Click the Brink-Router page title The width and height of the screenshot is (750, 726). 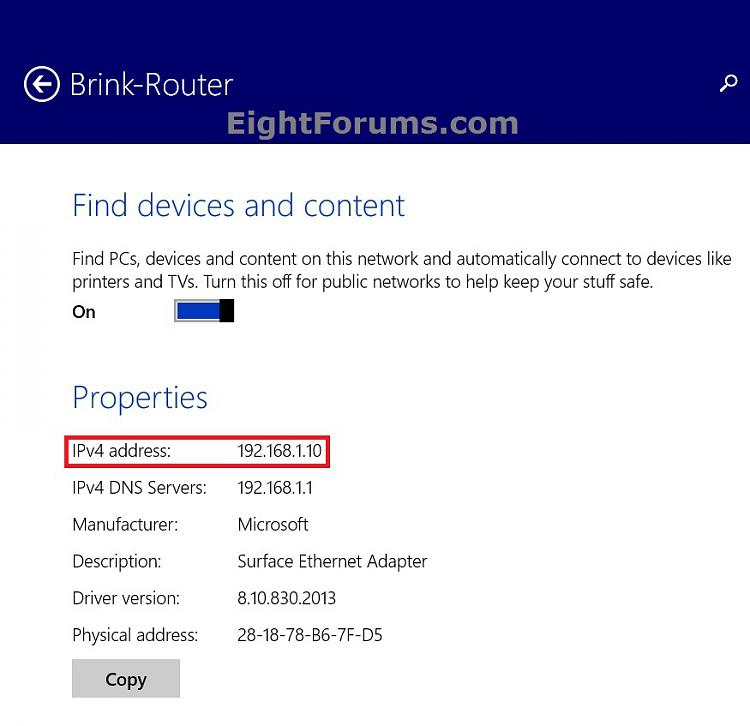[152, 85]
